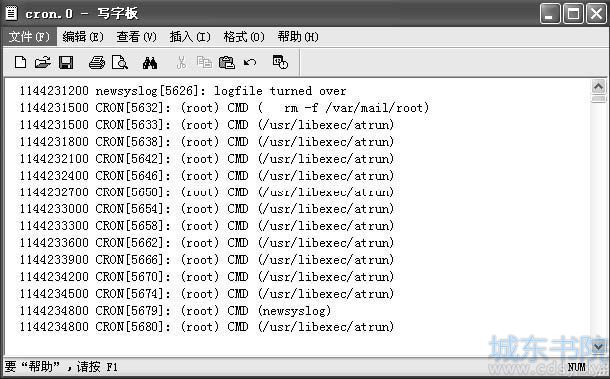Click the scrollbar up arrow

(598, 86)
